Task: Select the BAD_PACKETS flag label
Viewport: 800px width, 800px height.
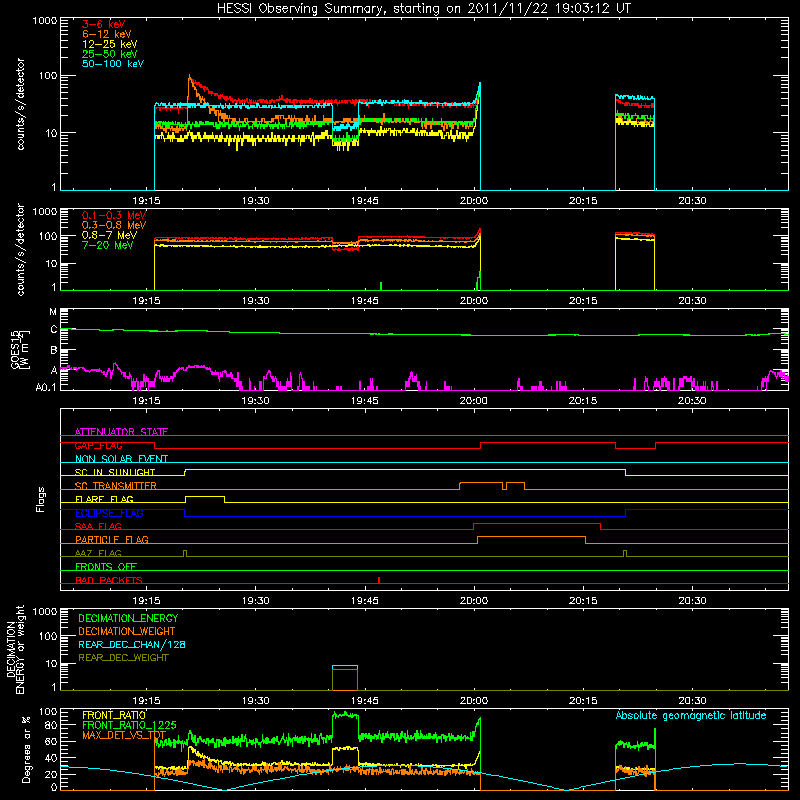Action: coord(109,580)
